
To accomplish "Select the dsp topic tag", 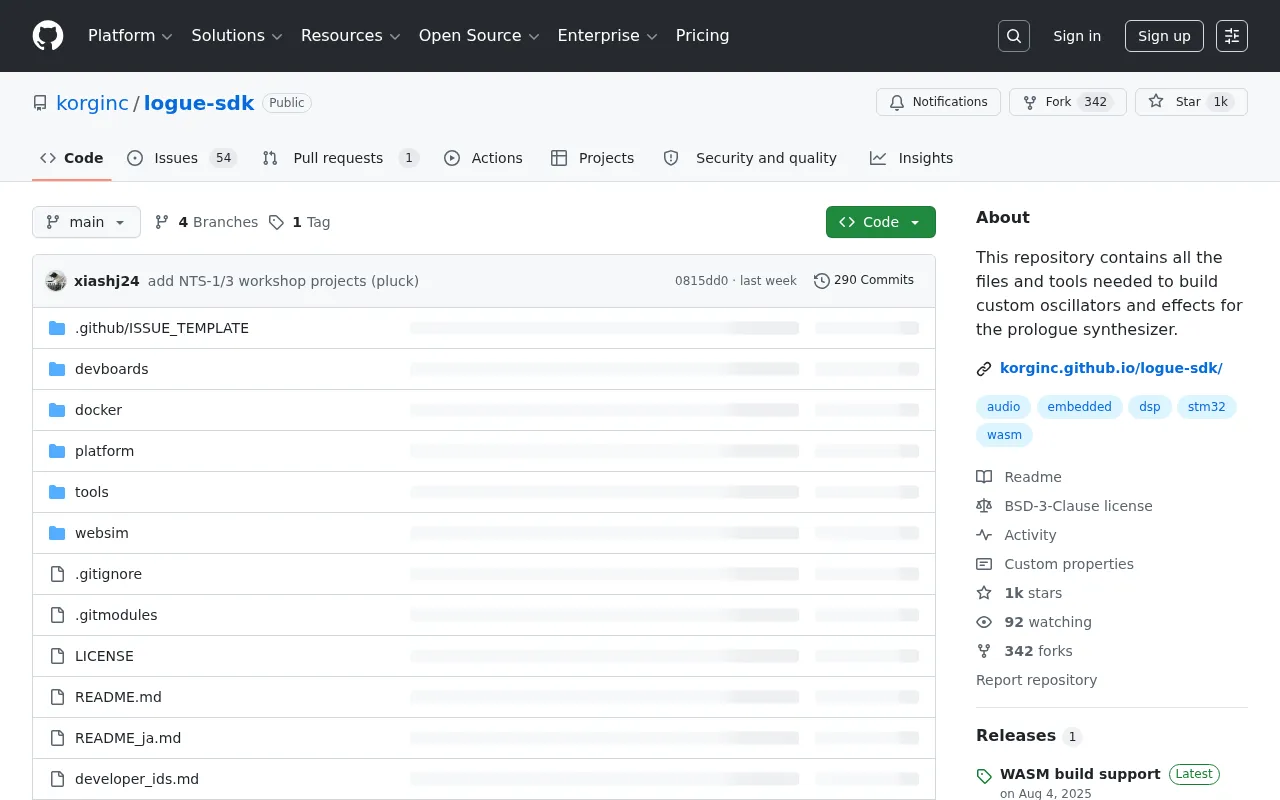I will pos(1150,407).
